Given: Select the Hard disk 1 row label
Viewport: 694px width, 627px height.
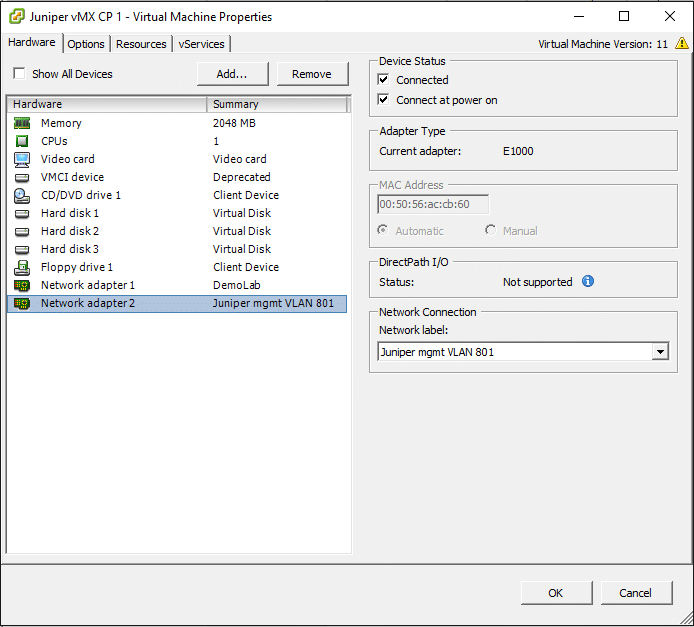Looking at the screenshot, I should tap(69, 213).
